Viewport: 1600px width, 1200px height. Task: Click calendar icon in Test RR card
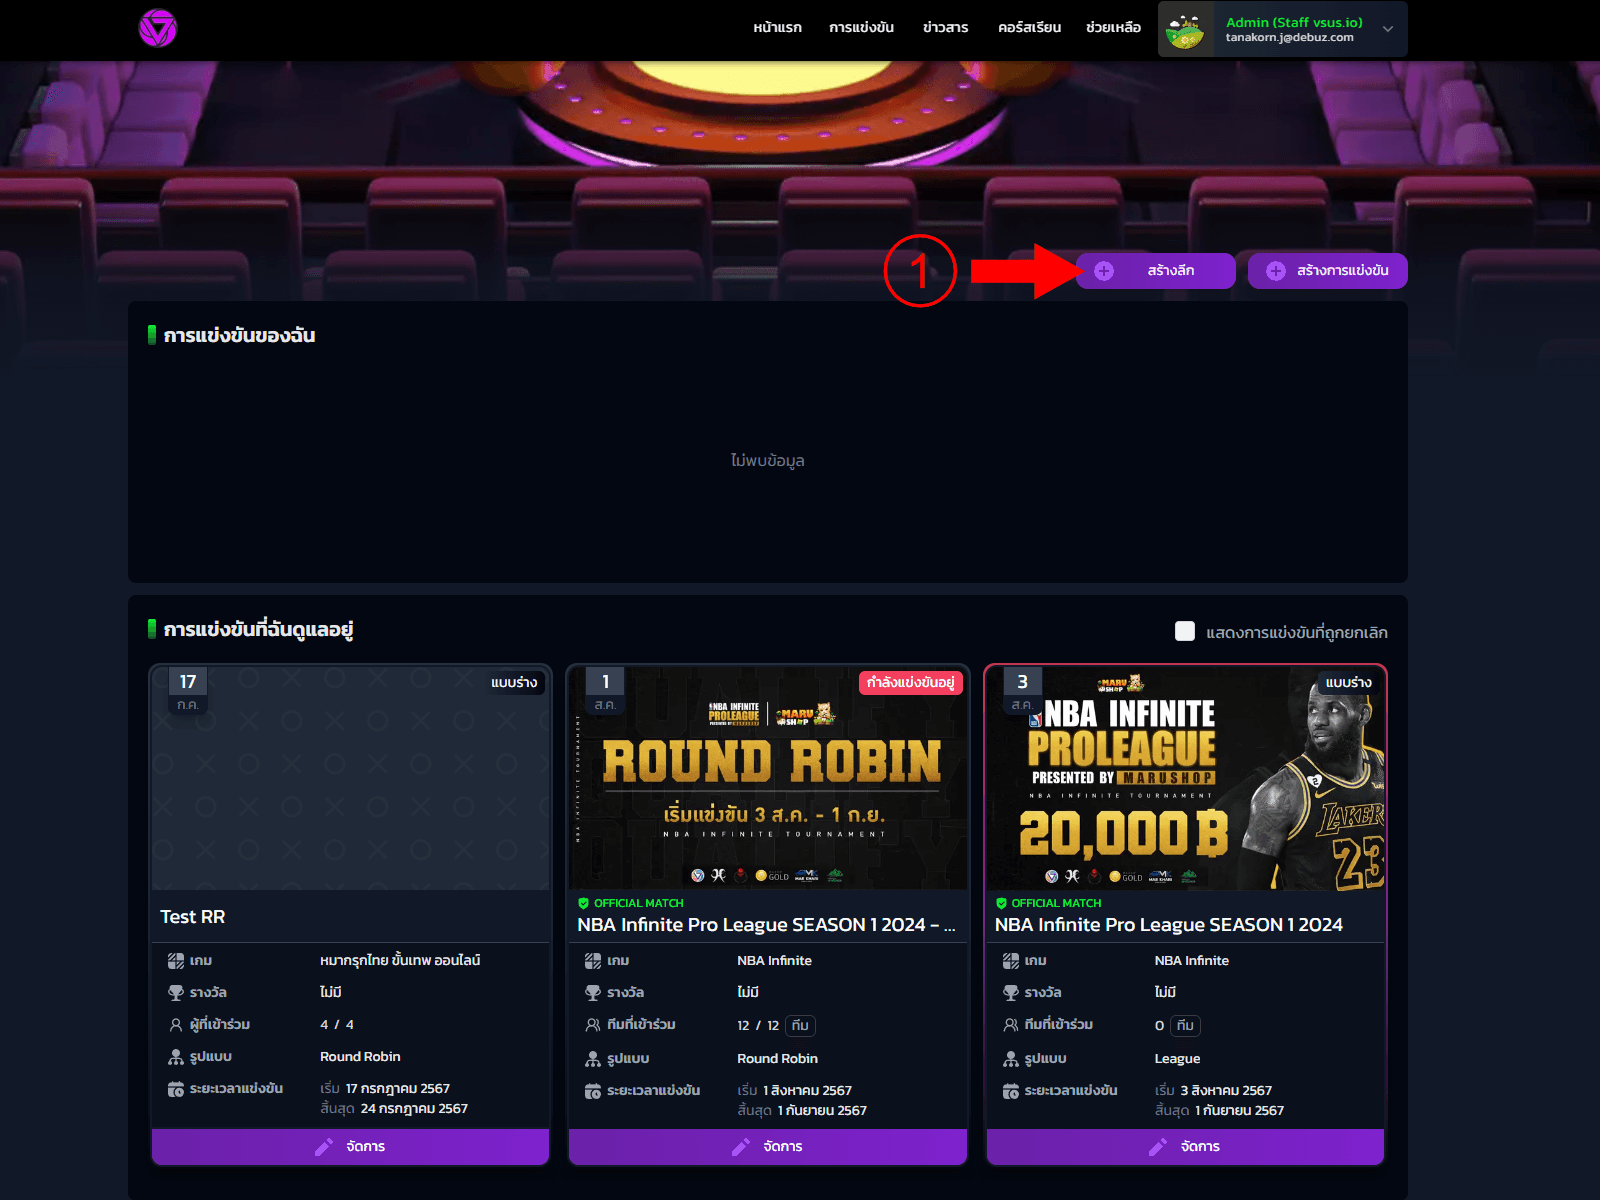[x=176, y=1089]
